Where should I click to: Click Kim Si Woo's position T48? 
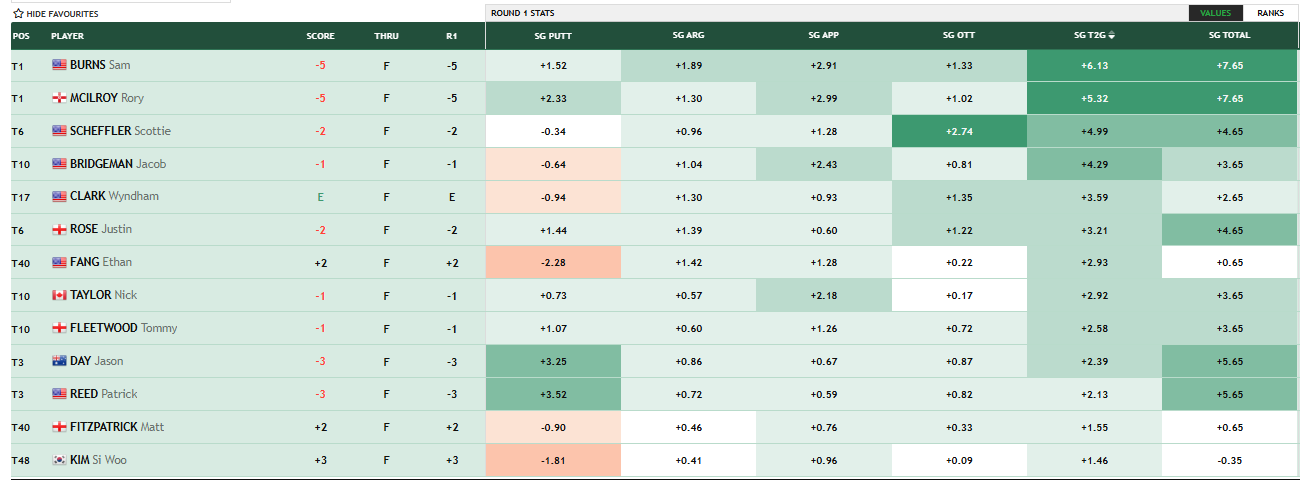click(x=21, y=460)
